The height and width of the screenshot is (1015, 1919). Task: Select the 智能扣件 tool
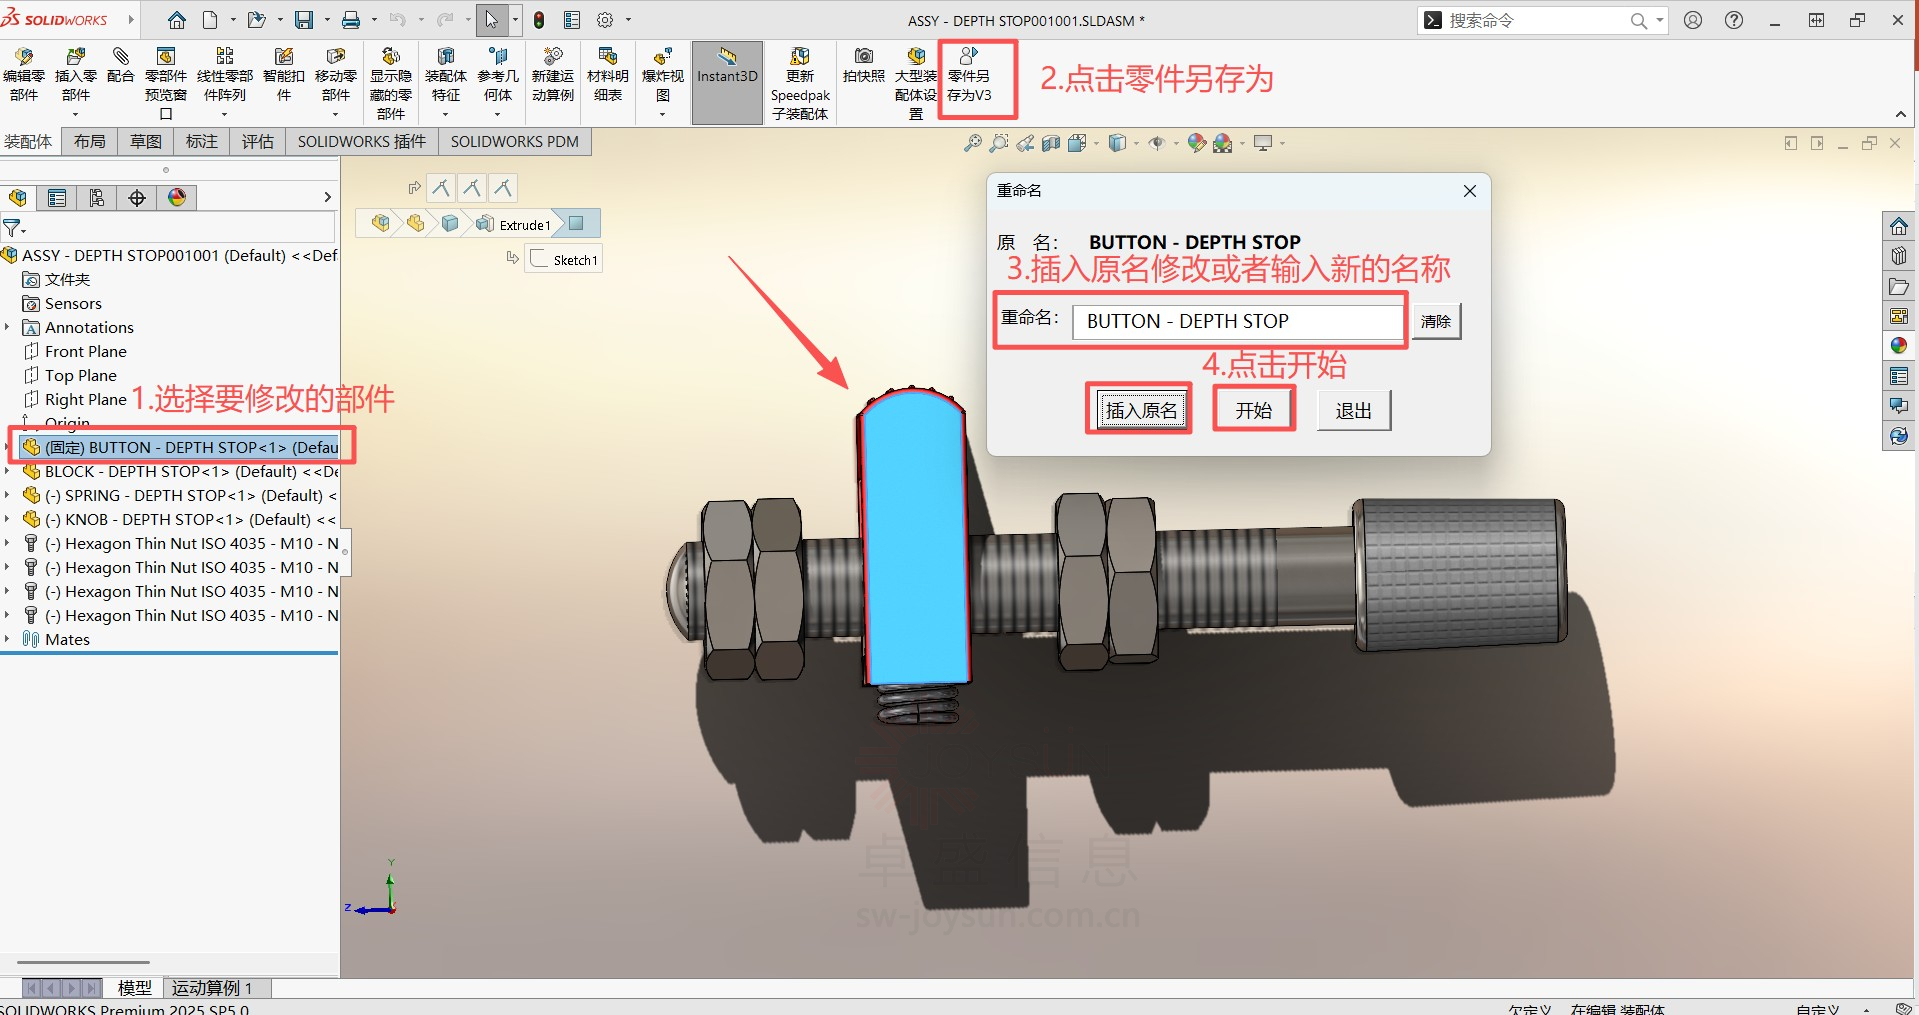point(284,76)
